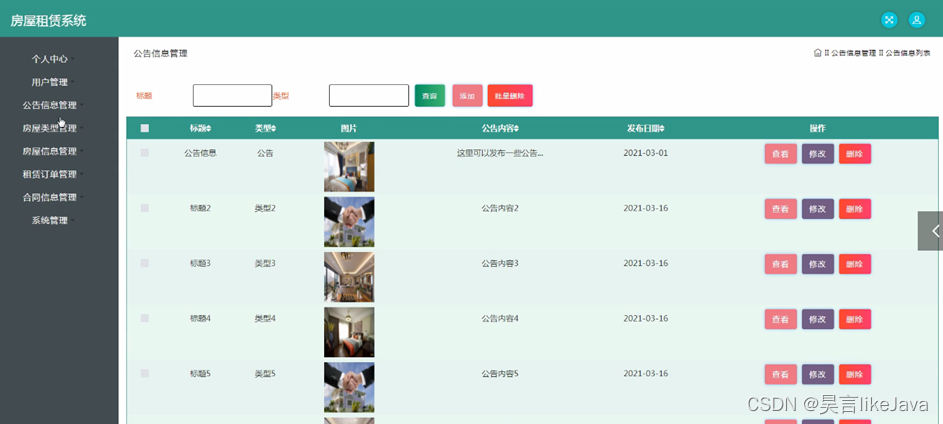Check the 标题3 row checkbox

pos(145,263)
